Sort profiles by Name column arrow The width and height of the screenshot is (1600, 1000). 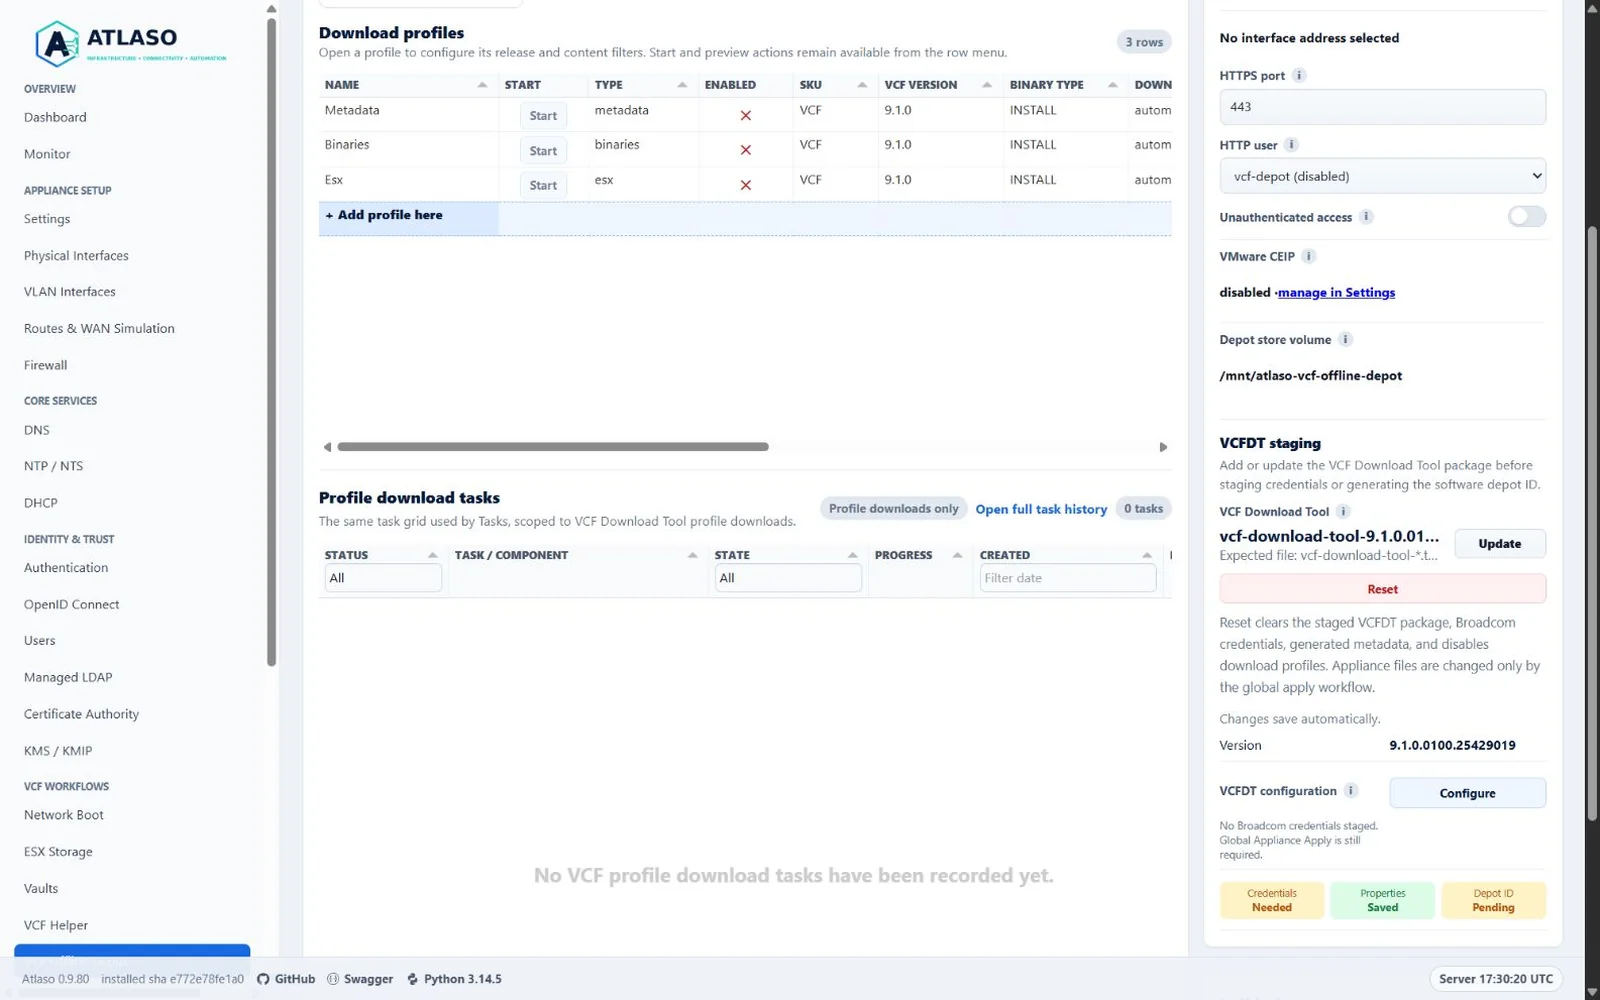(x=482, y=85)
